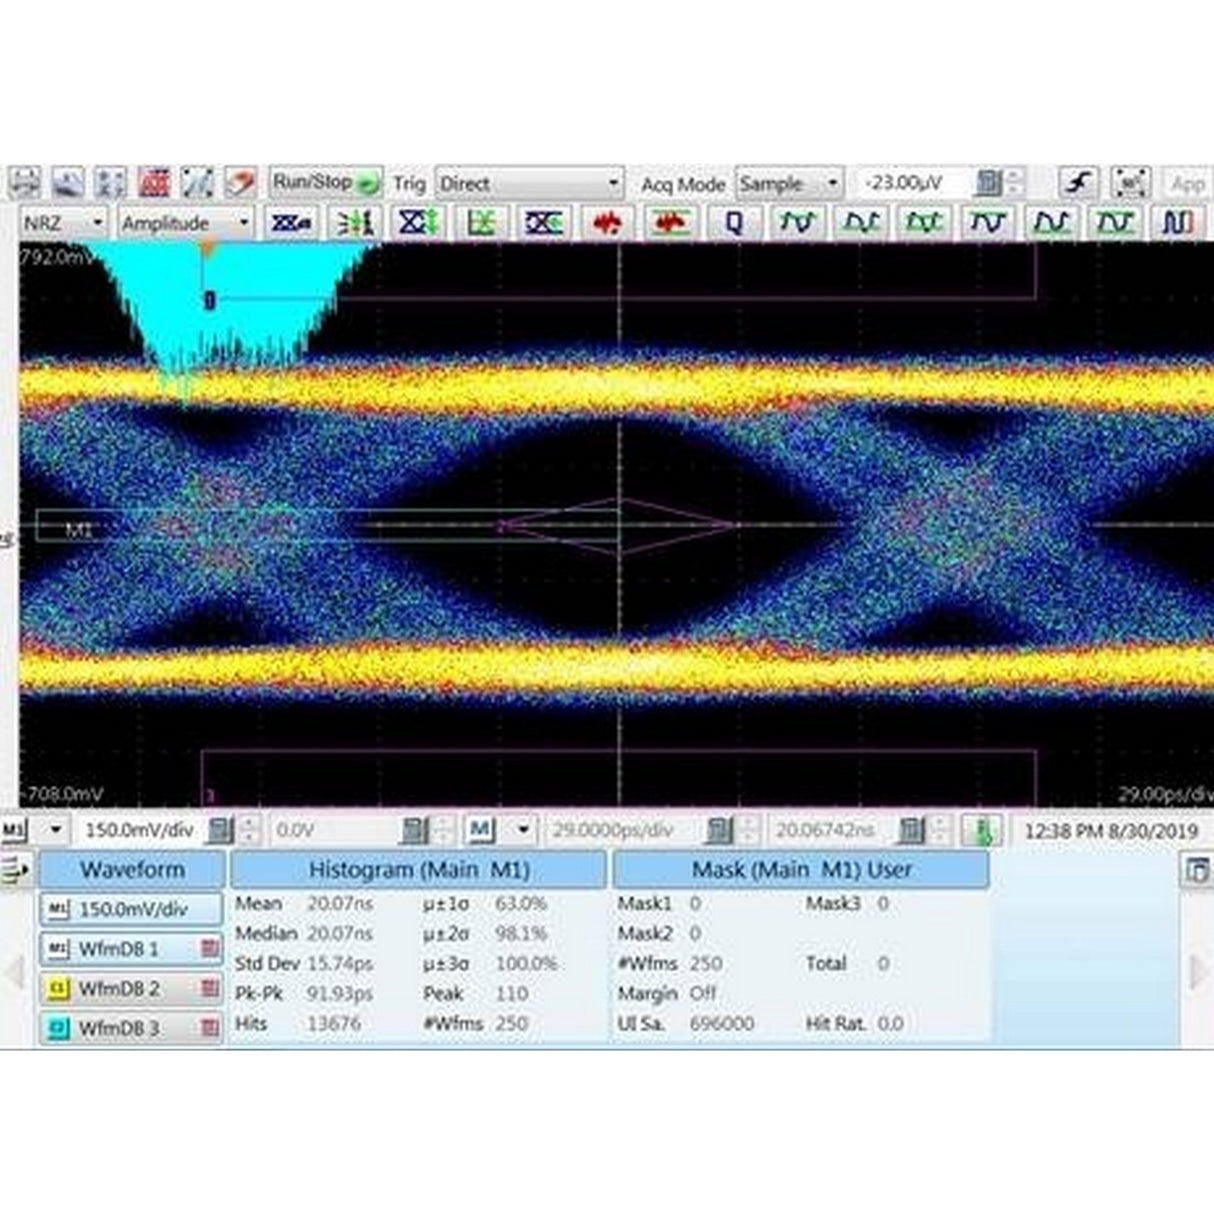Open the Trig source dropdown set to Direct
Viewport: 1214px width, 1214px height.
pos(530,184)
